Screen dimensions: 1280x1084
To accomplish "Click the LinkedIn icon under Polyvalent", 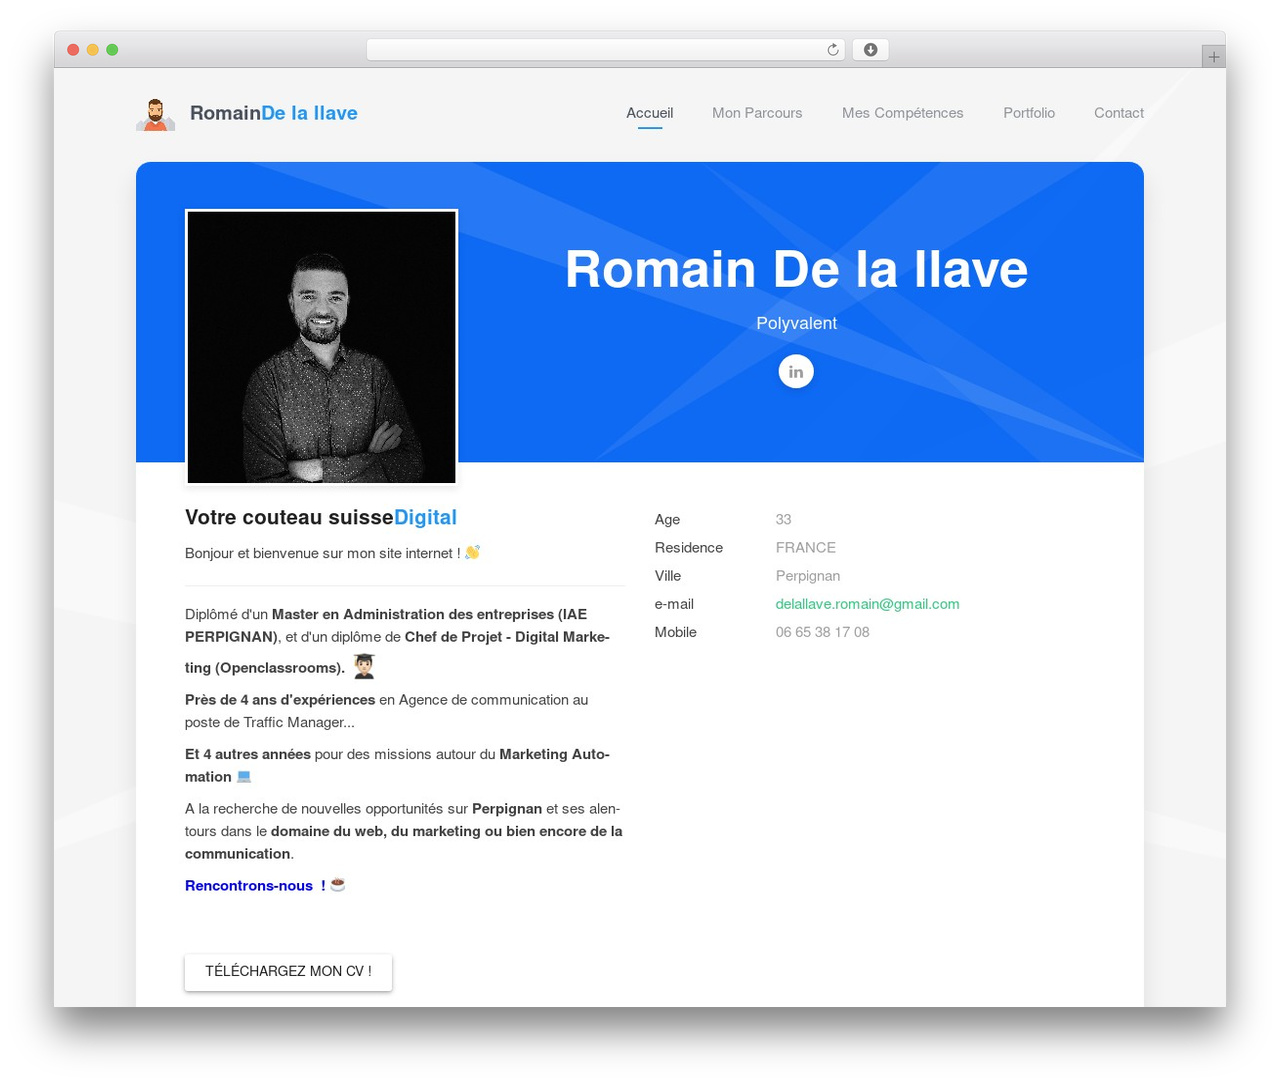I will (x=796, y=372).
